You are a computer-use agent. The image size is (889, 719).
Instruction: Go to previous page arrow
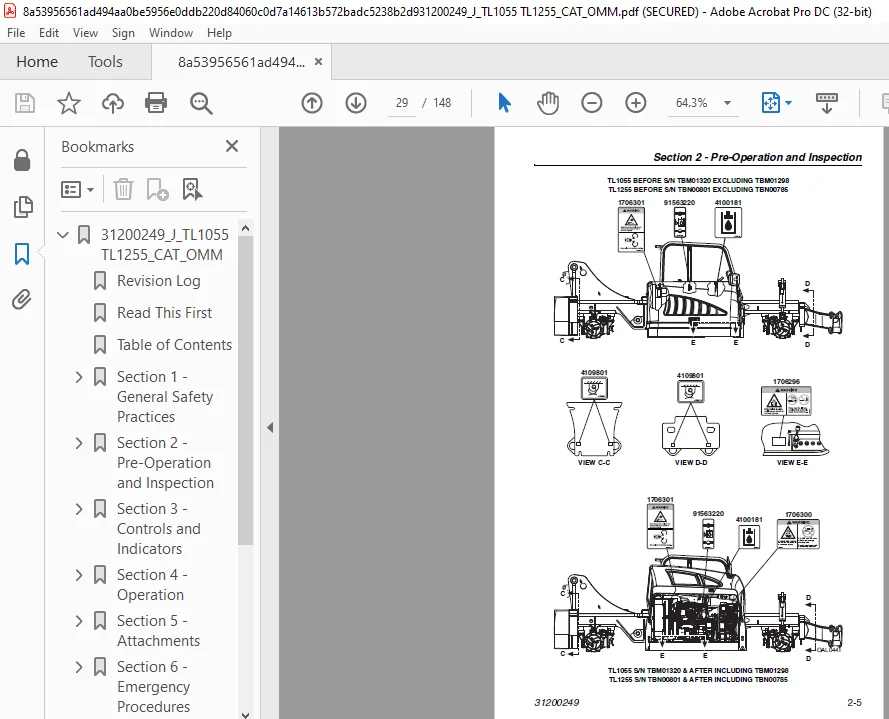tap(312, 103)
